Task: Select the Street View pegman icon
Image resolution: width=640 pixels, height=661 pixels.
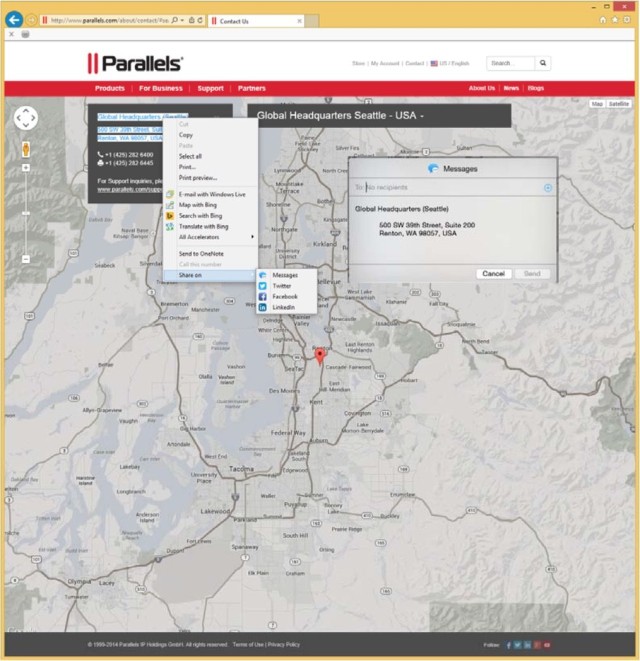Action: (x=26, y=149)
